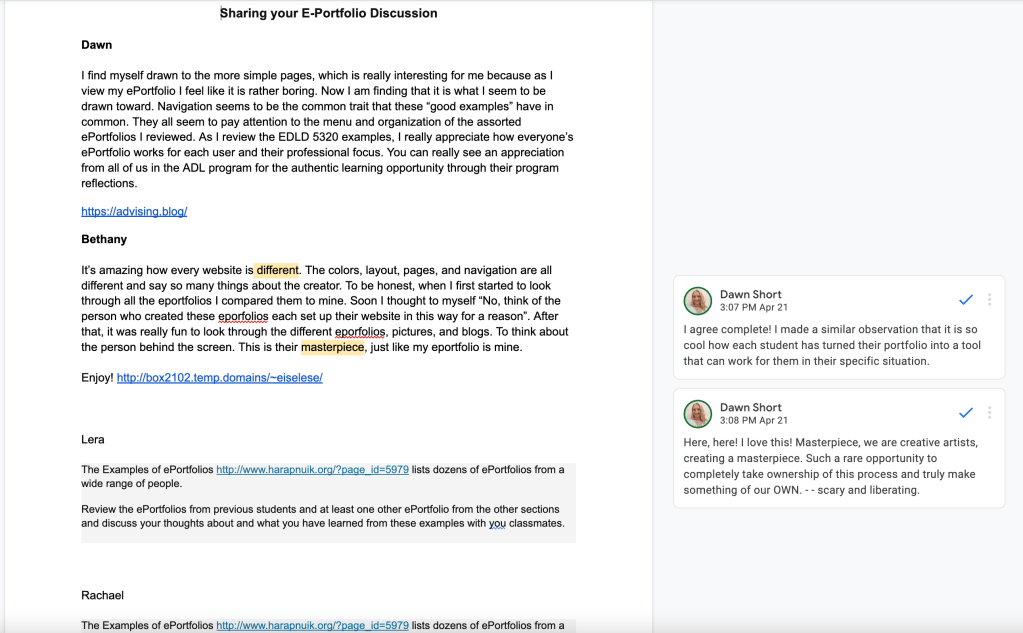Resolve the 3:08 PM comment with the checkmark

965,413
